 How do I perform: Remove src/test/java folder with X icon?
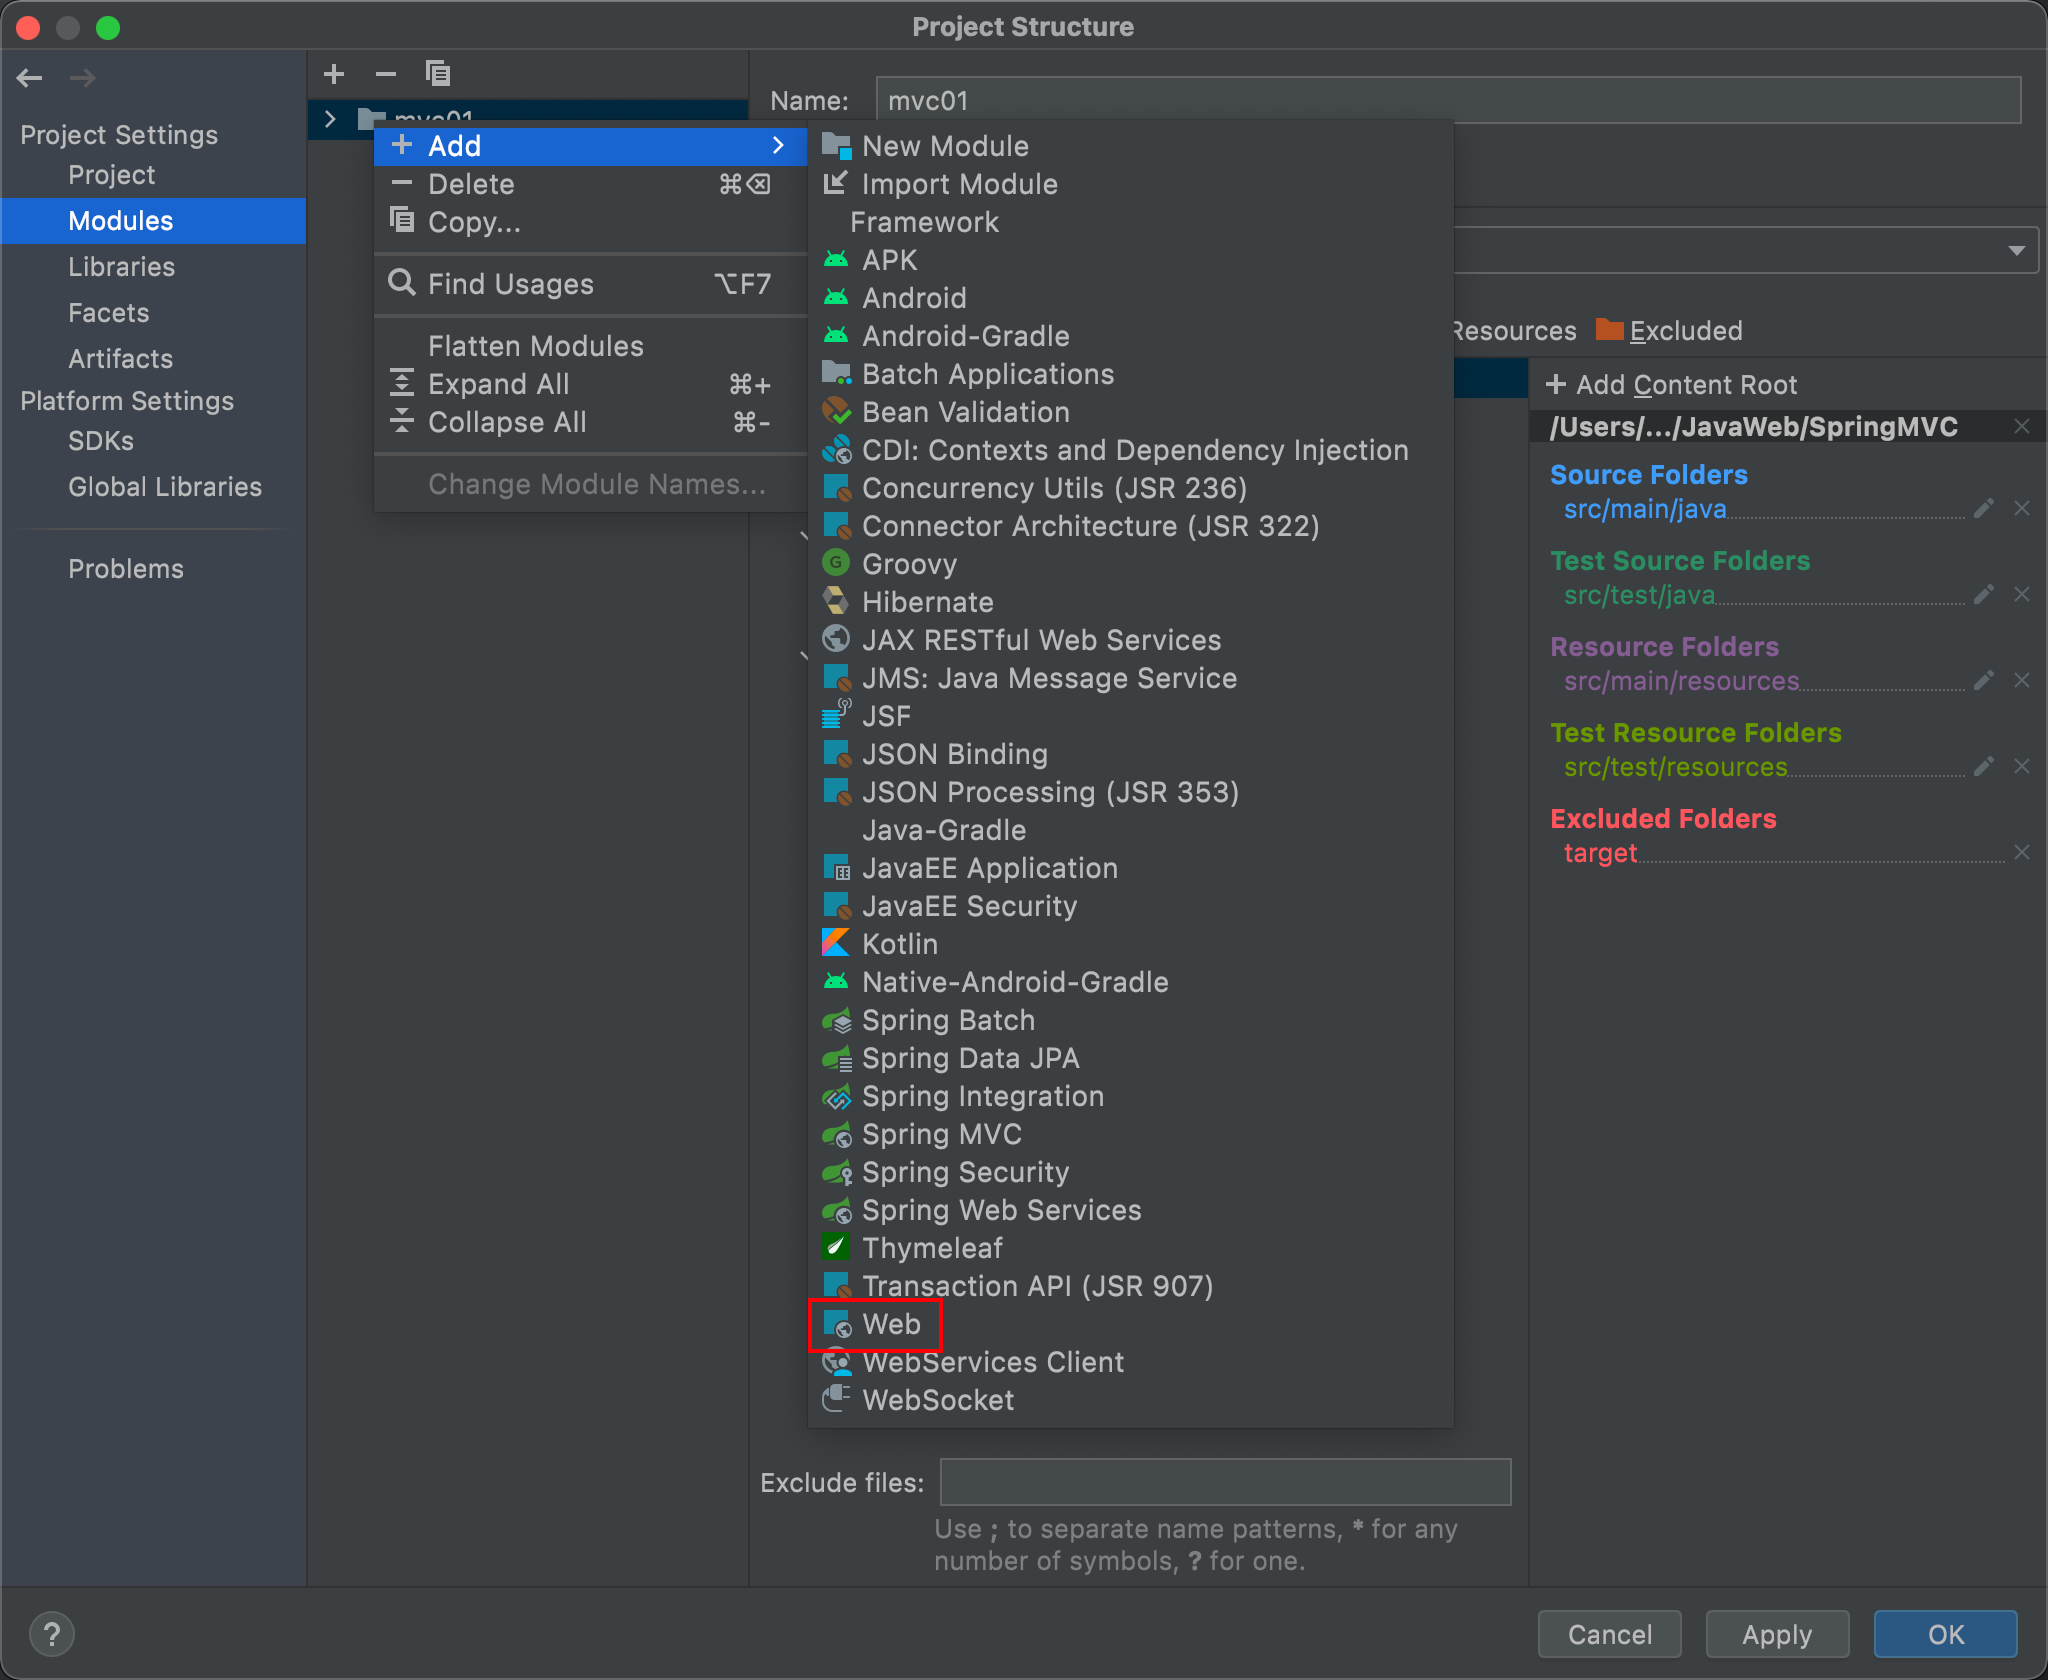(x=2022, y=595)
